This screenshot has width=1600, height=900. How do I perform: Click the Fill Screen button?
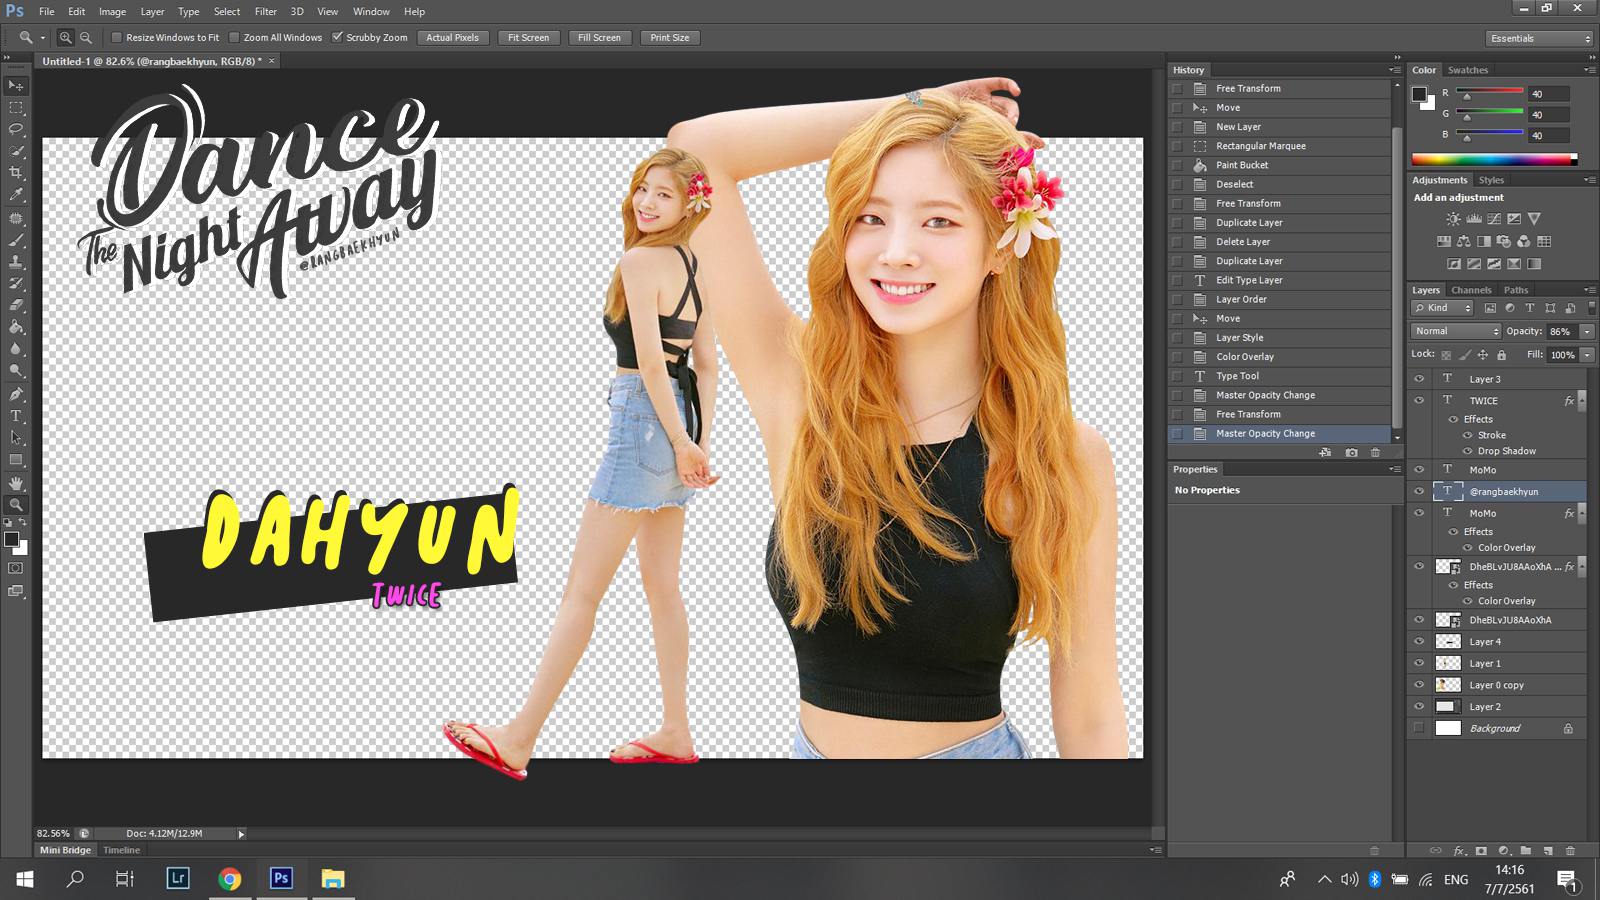tap(599, 38)
